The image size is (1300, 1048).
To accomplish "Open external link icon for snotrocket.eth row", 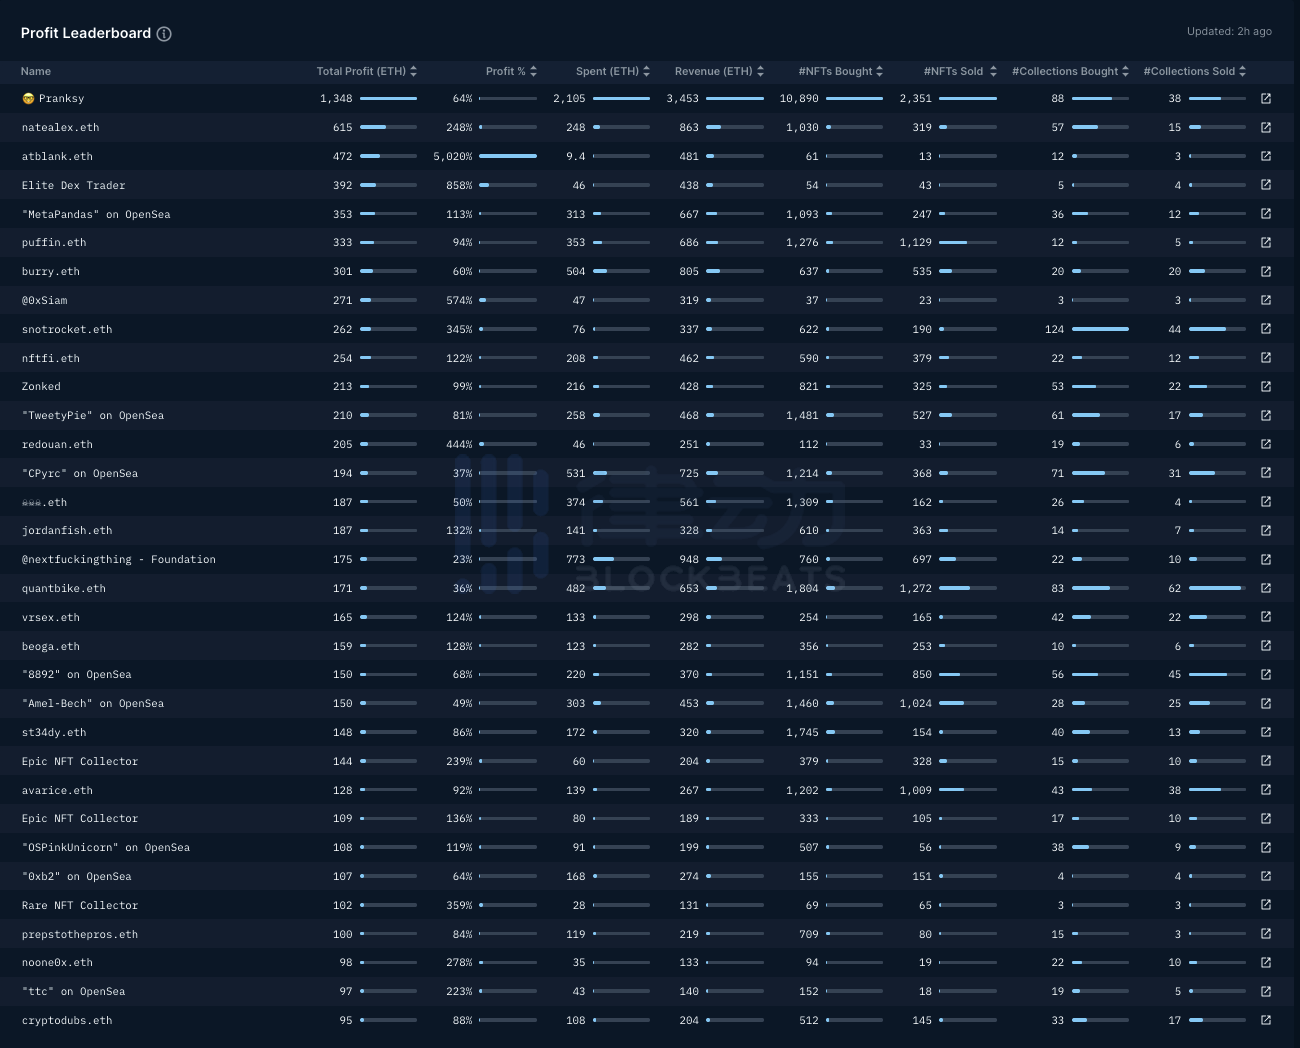I will tap(1266, 329).
